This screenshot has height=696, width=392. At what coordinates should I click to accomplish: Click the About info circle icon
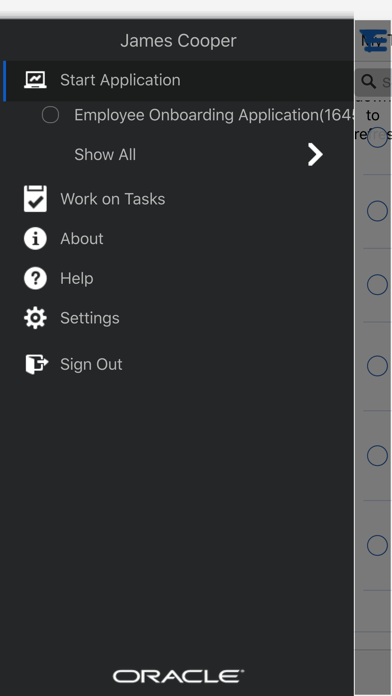[x=35, y=238]
